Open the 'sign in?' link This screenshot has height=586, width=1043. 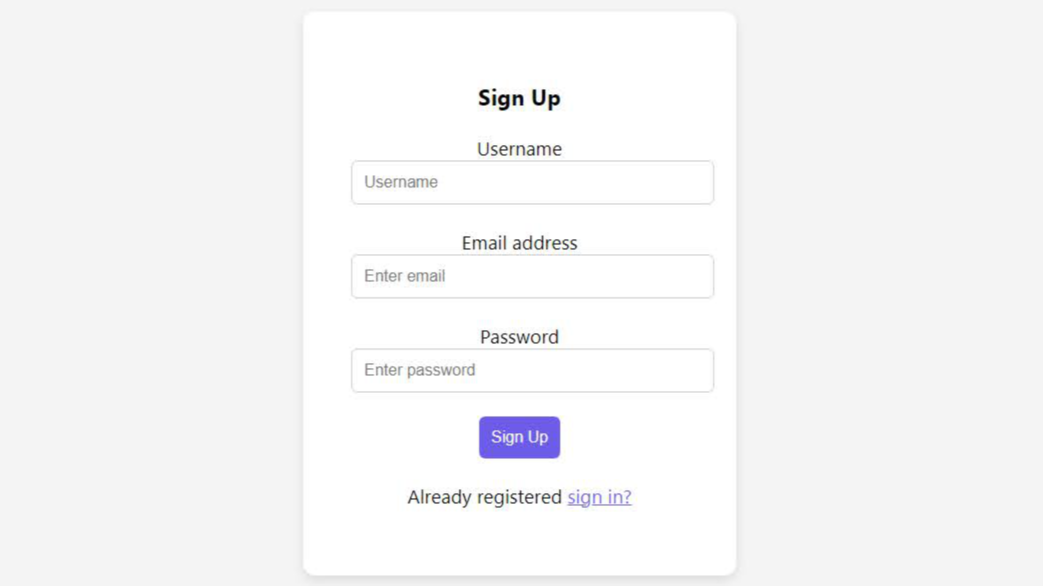point(599,497)
